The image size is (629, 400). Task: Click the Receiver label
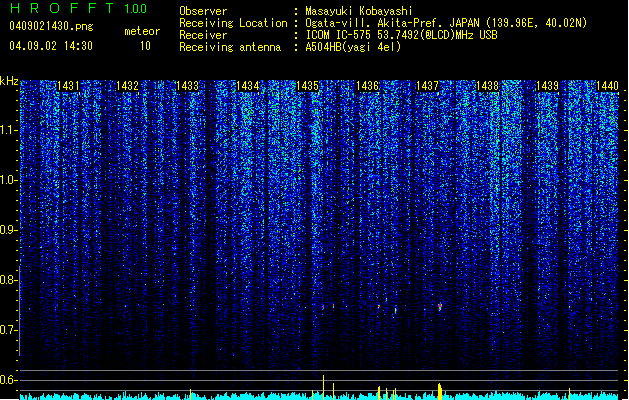[203, 35]
